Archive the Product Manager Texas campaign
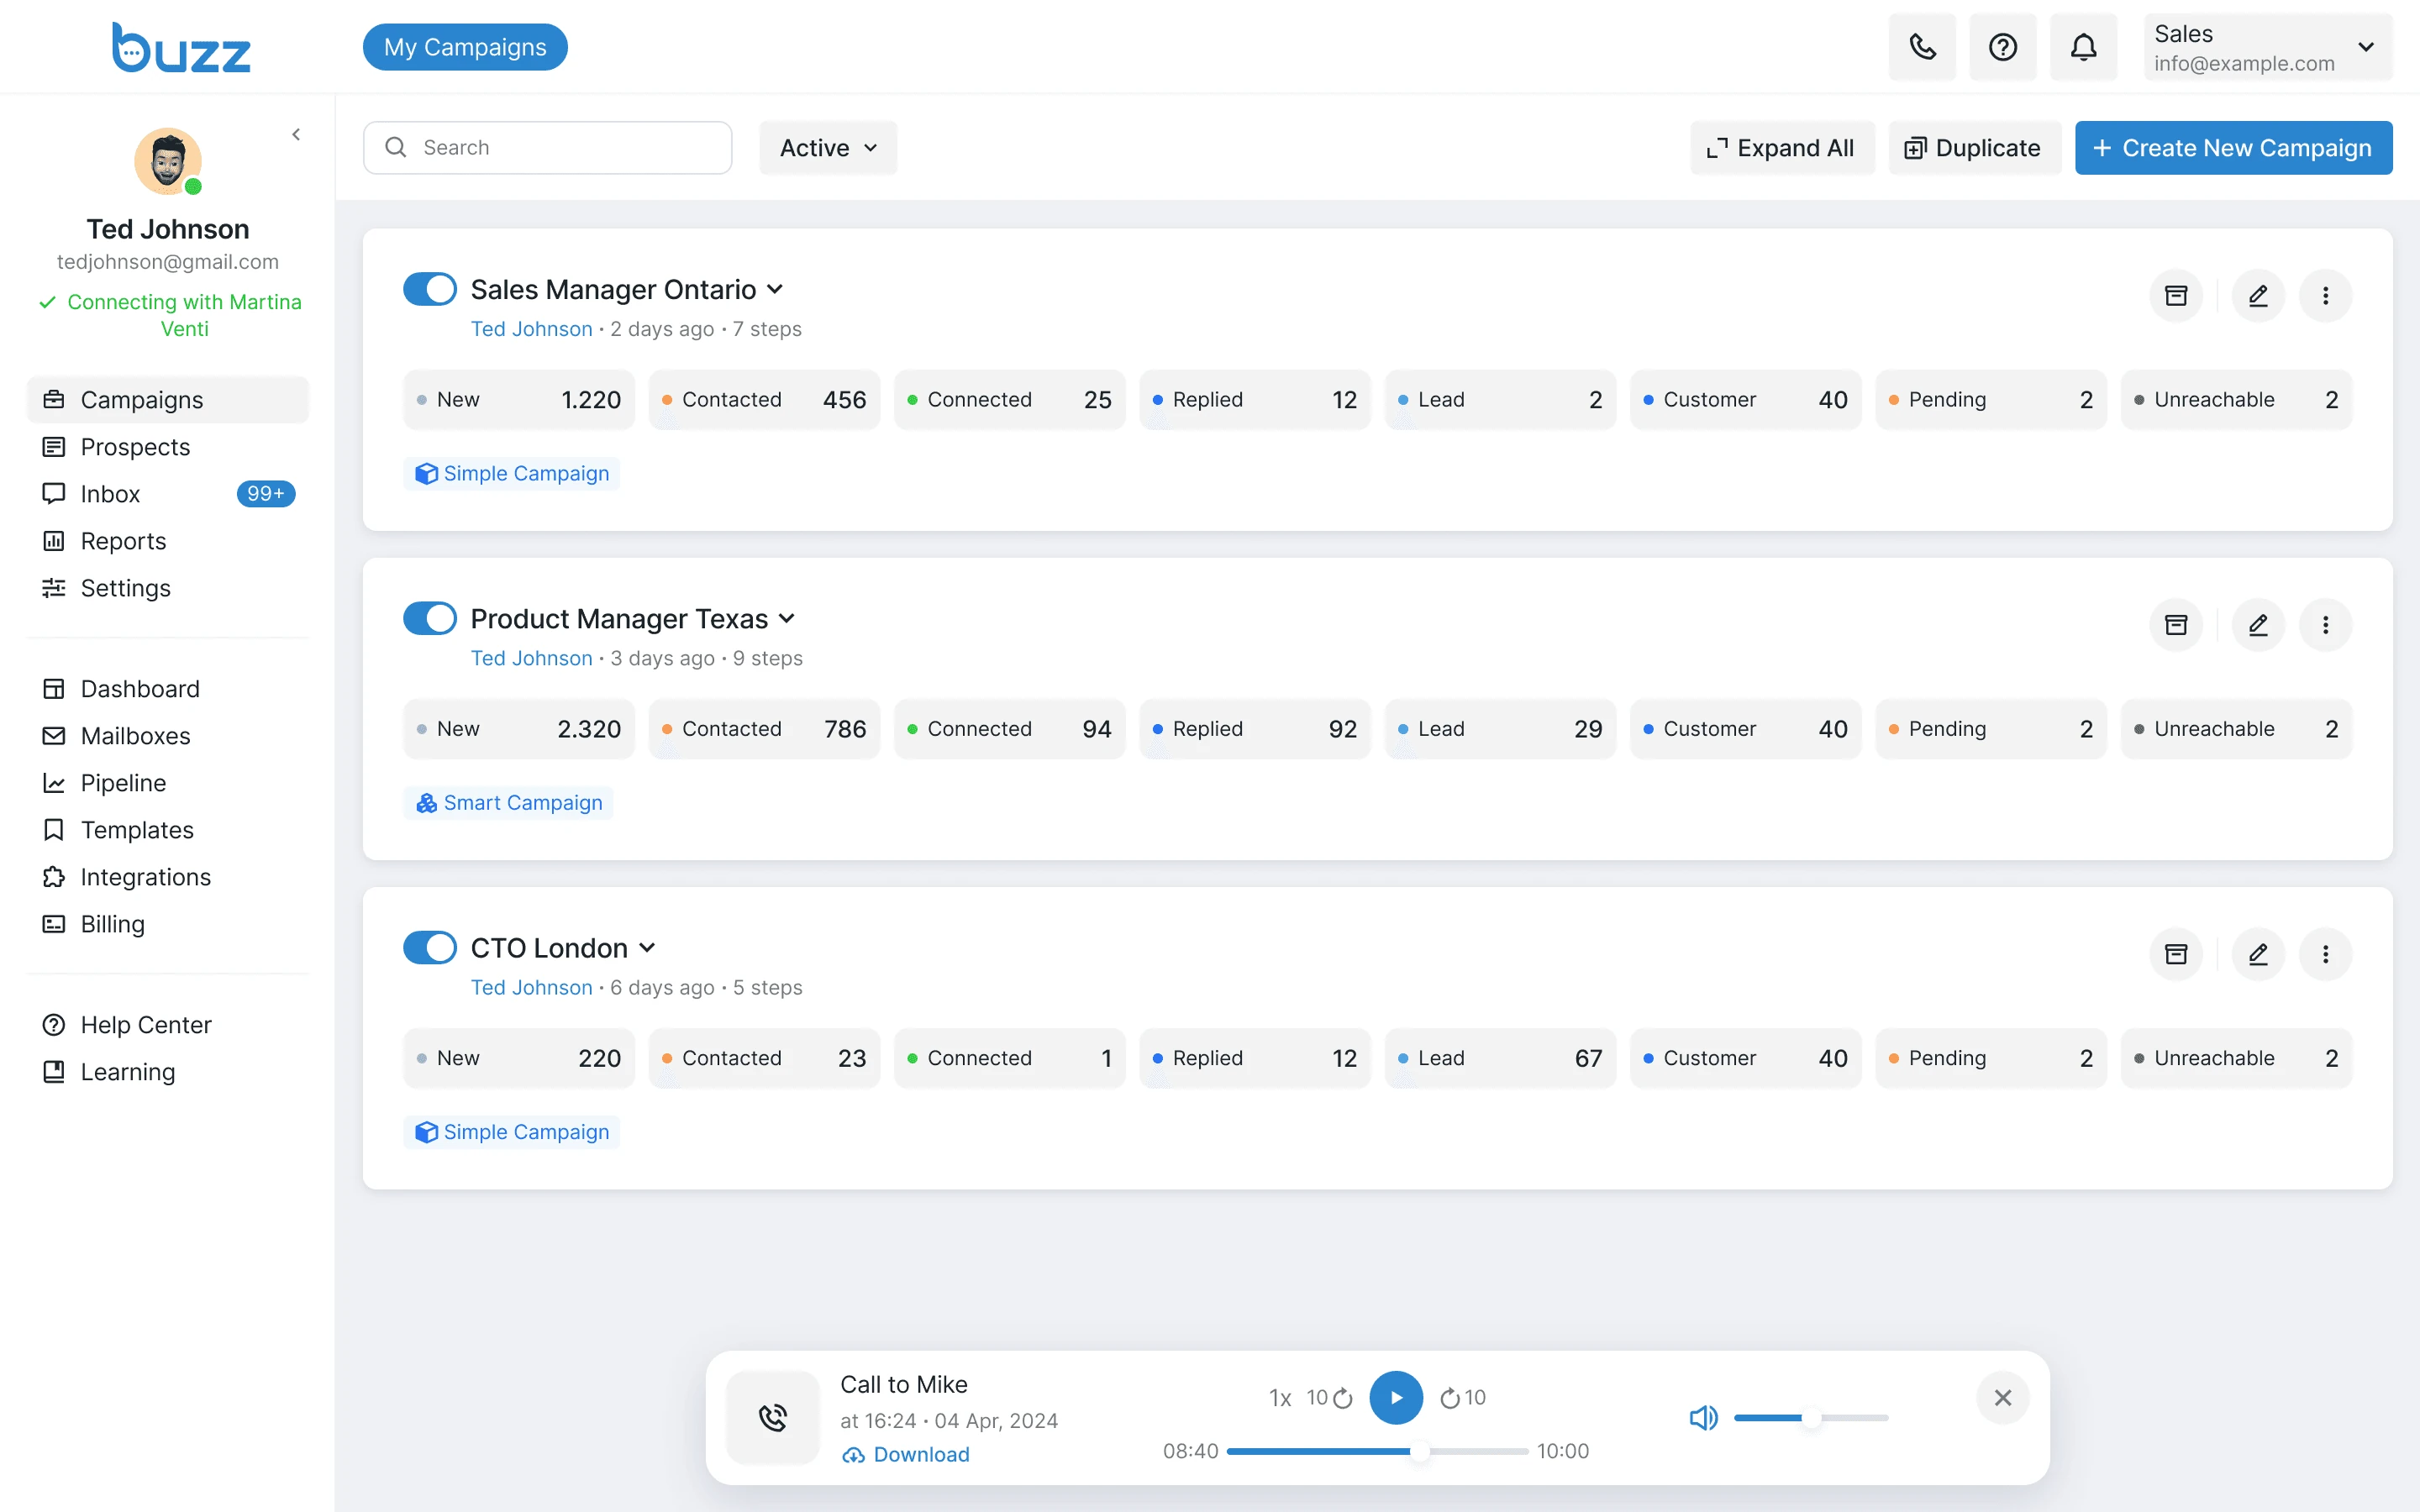The width and height of the screenshot is (2420, 1512). 2176,625
